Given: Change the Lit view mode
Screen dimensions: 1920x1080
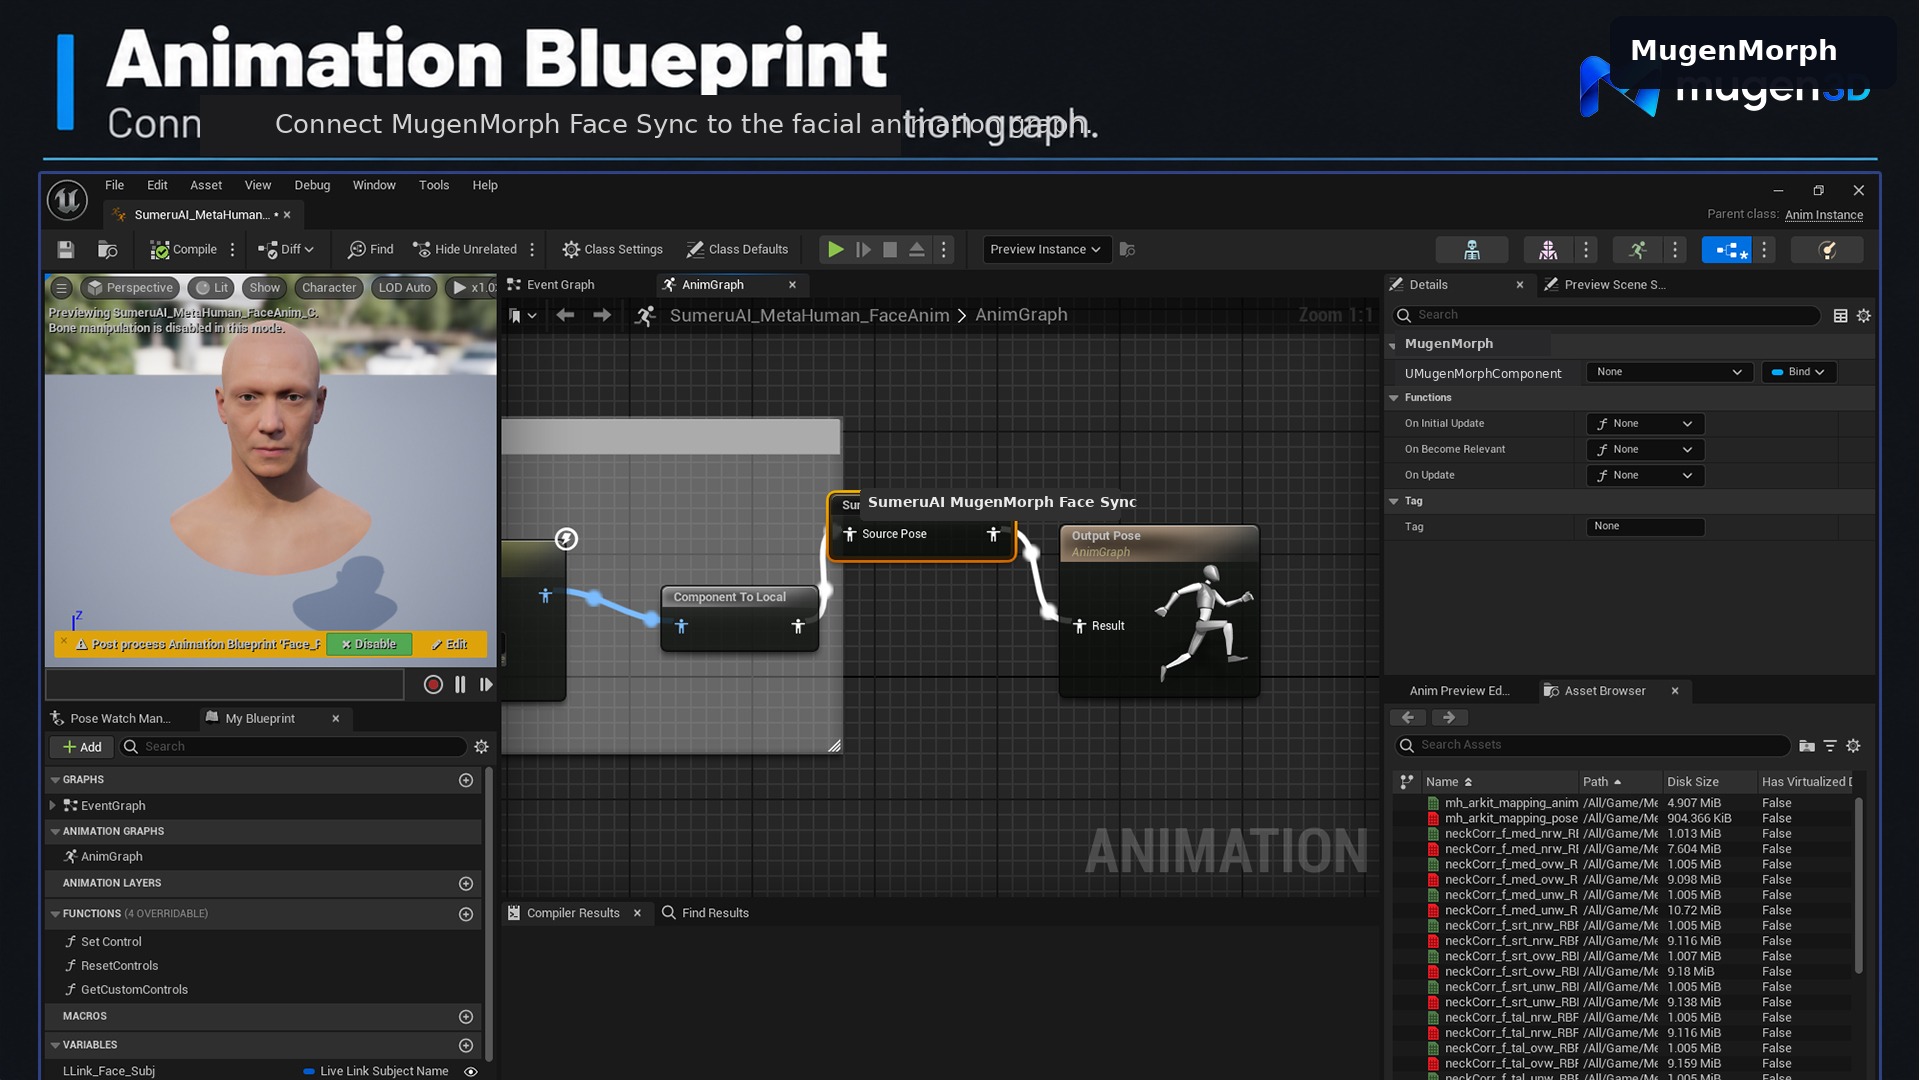Looking at the screenshot, I should pos(212,288).
